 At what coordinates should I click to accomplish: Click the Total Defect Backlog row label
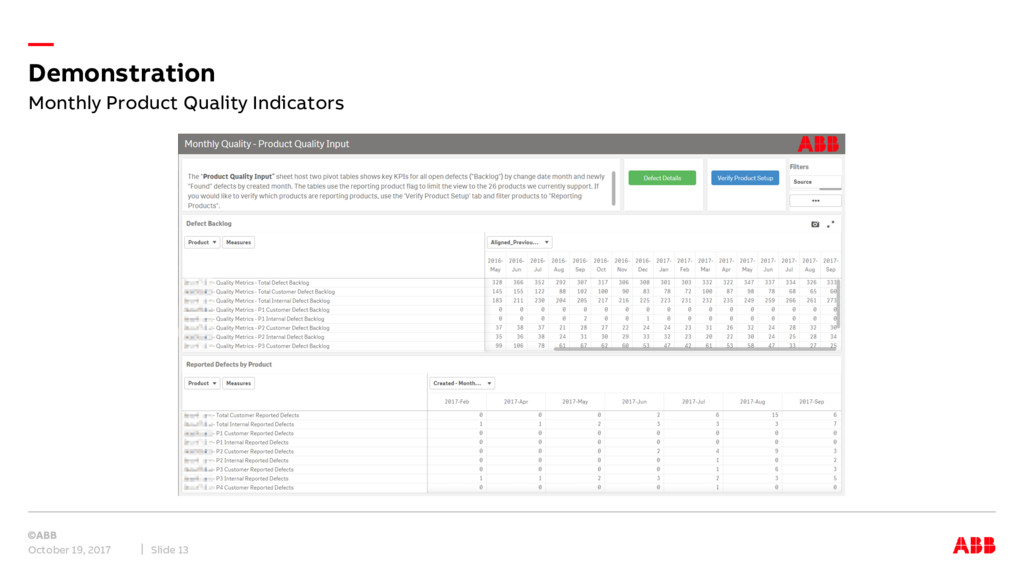[247, 283]
